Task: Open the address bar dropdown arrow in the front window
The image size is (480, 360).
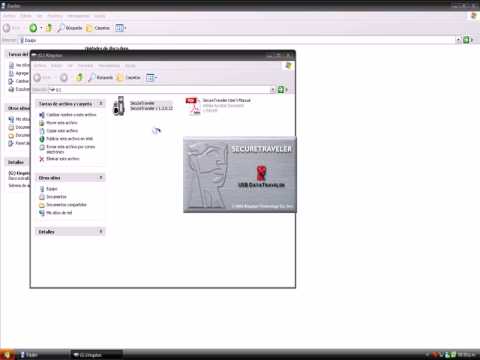Action: pyautogui.click(x=272, y=90)
